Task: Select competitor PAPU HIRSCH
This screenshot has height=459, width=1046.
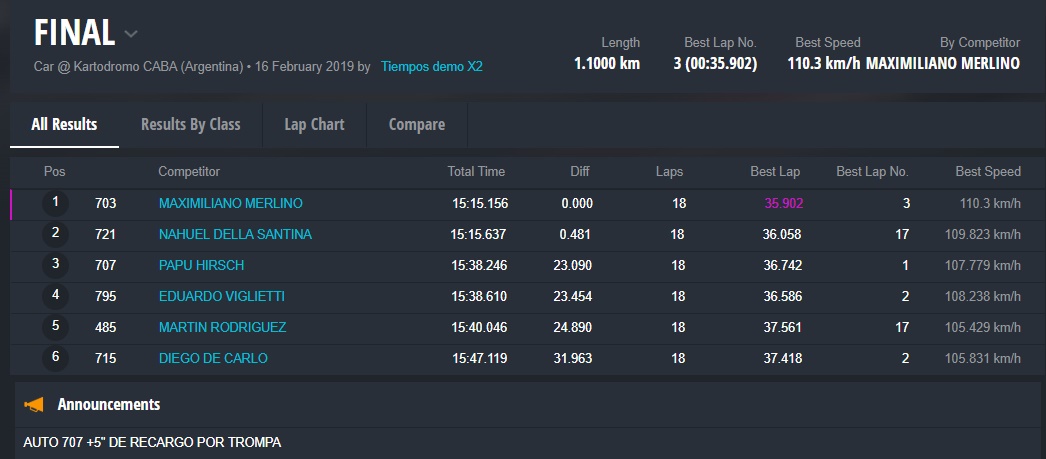Action: click(201, 265)
